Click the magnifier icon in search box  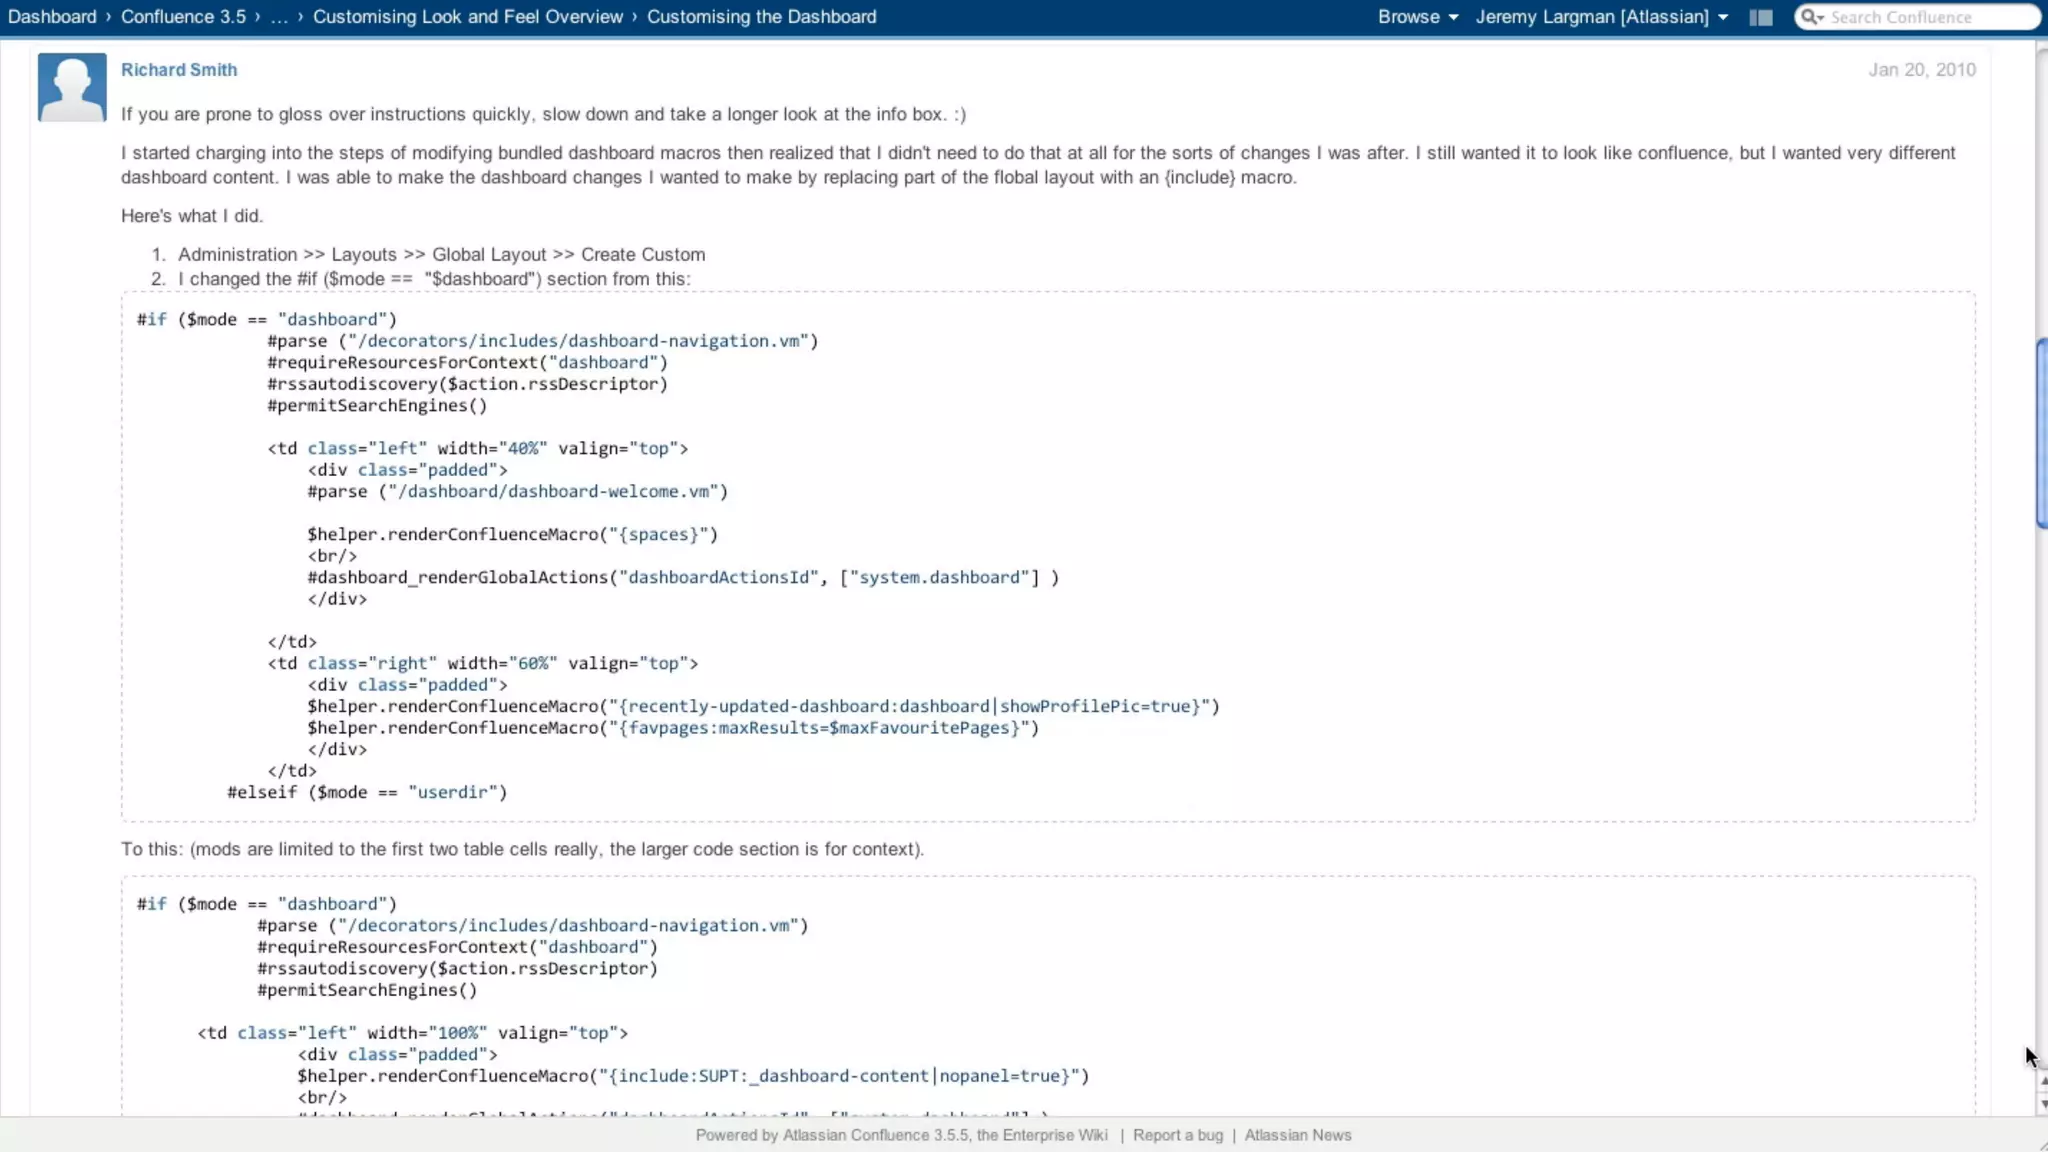coord(1810,17)
